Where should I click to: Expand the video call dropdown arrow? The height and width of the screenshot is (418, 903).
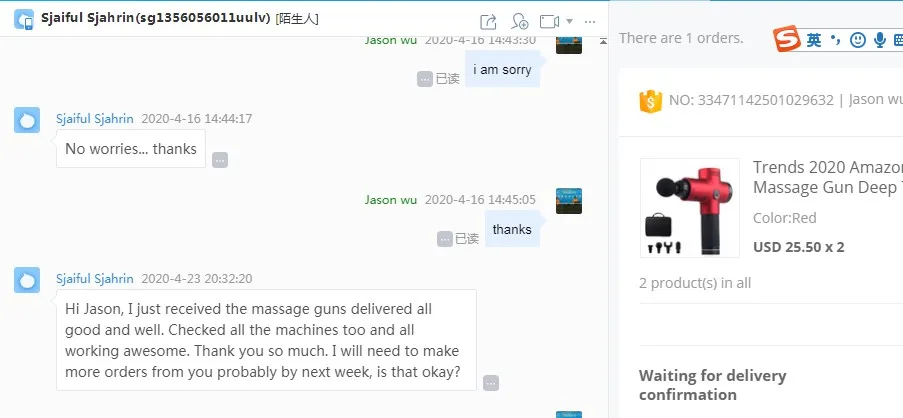tap(570, 21)
